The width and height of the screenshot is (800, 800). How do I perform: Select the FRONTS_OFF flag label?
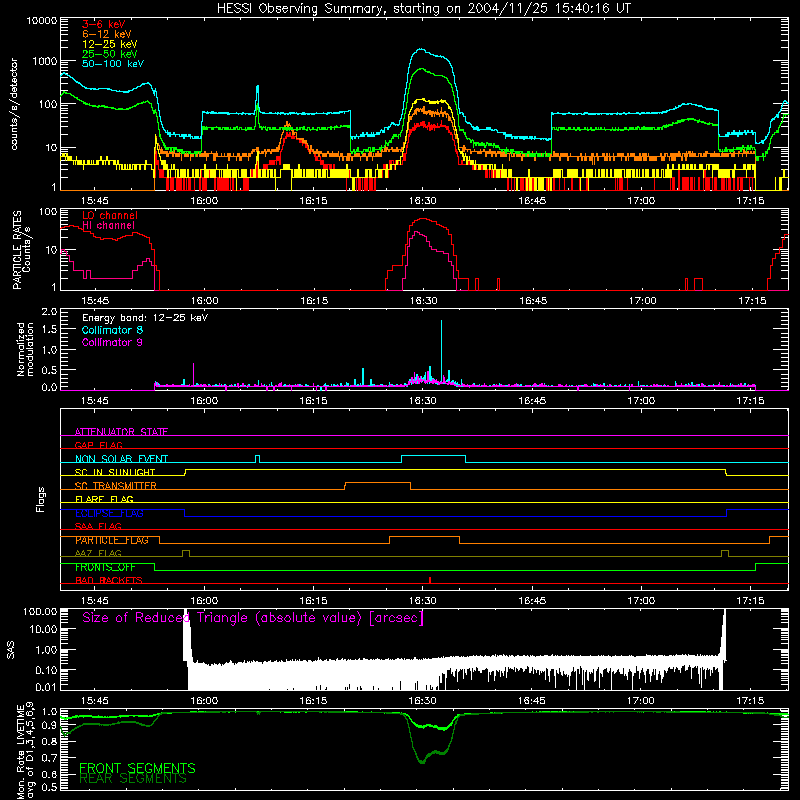click(x=105, y=567)
